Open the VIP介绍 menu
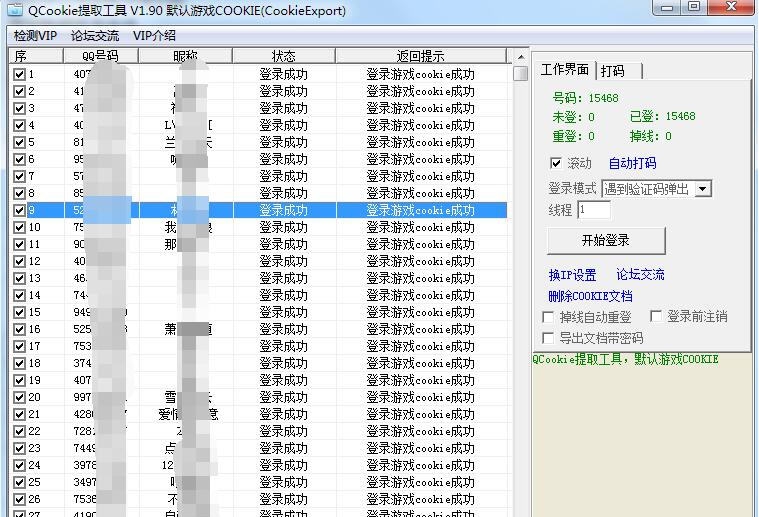Screen dimensions: 759x517 pyautogui.click(x=154, y=36)
